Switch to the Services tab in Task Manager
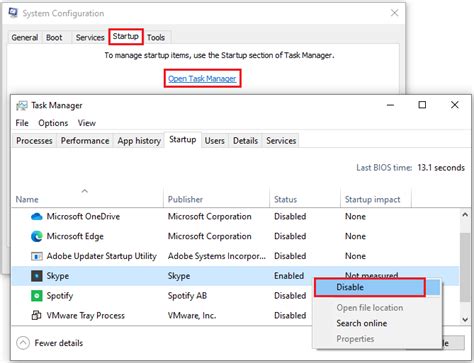This screenshot has width=474, height=363. point(281,141)
